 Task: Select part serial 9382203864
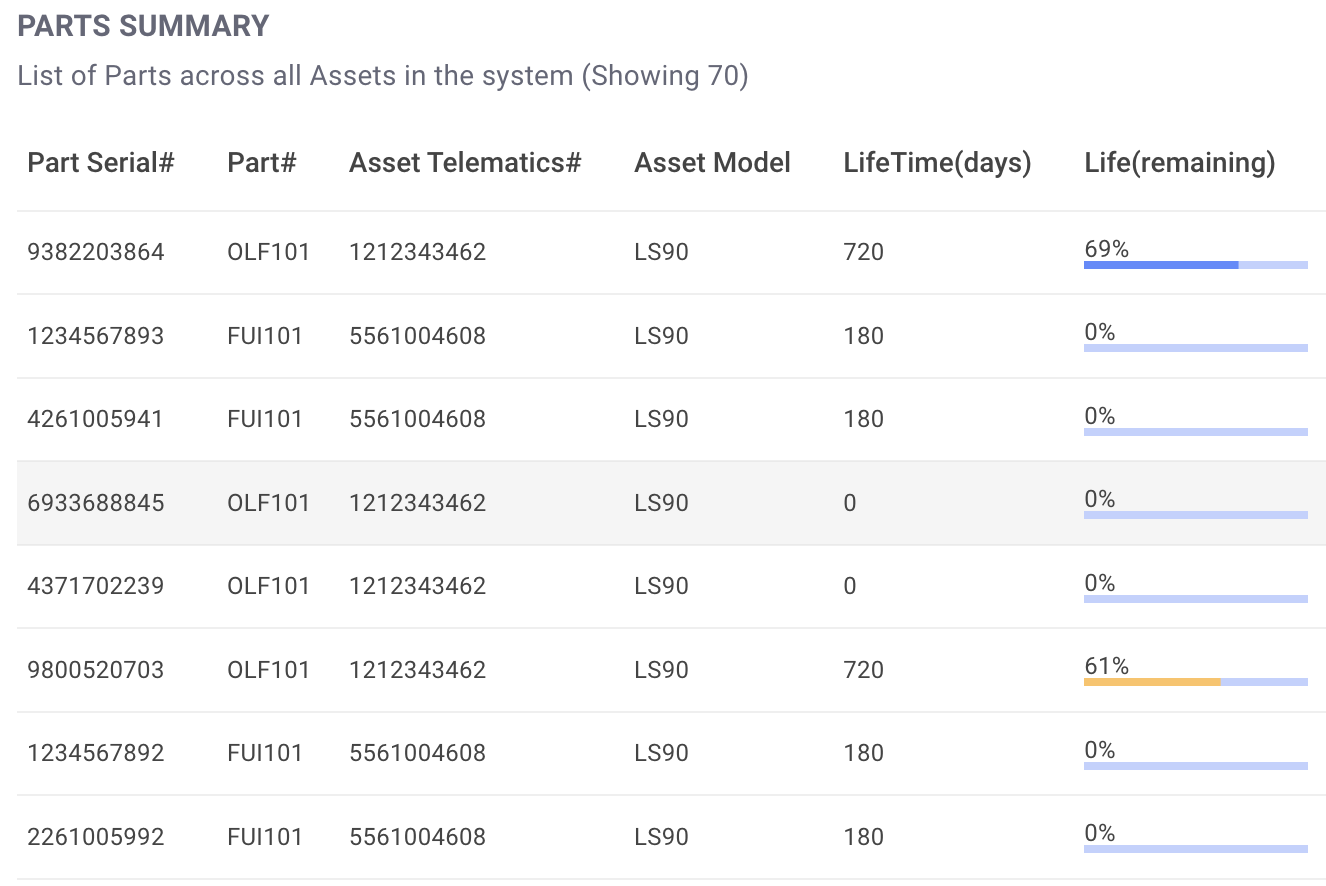pyautogui.click(x=96, y=252)
